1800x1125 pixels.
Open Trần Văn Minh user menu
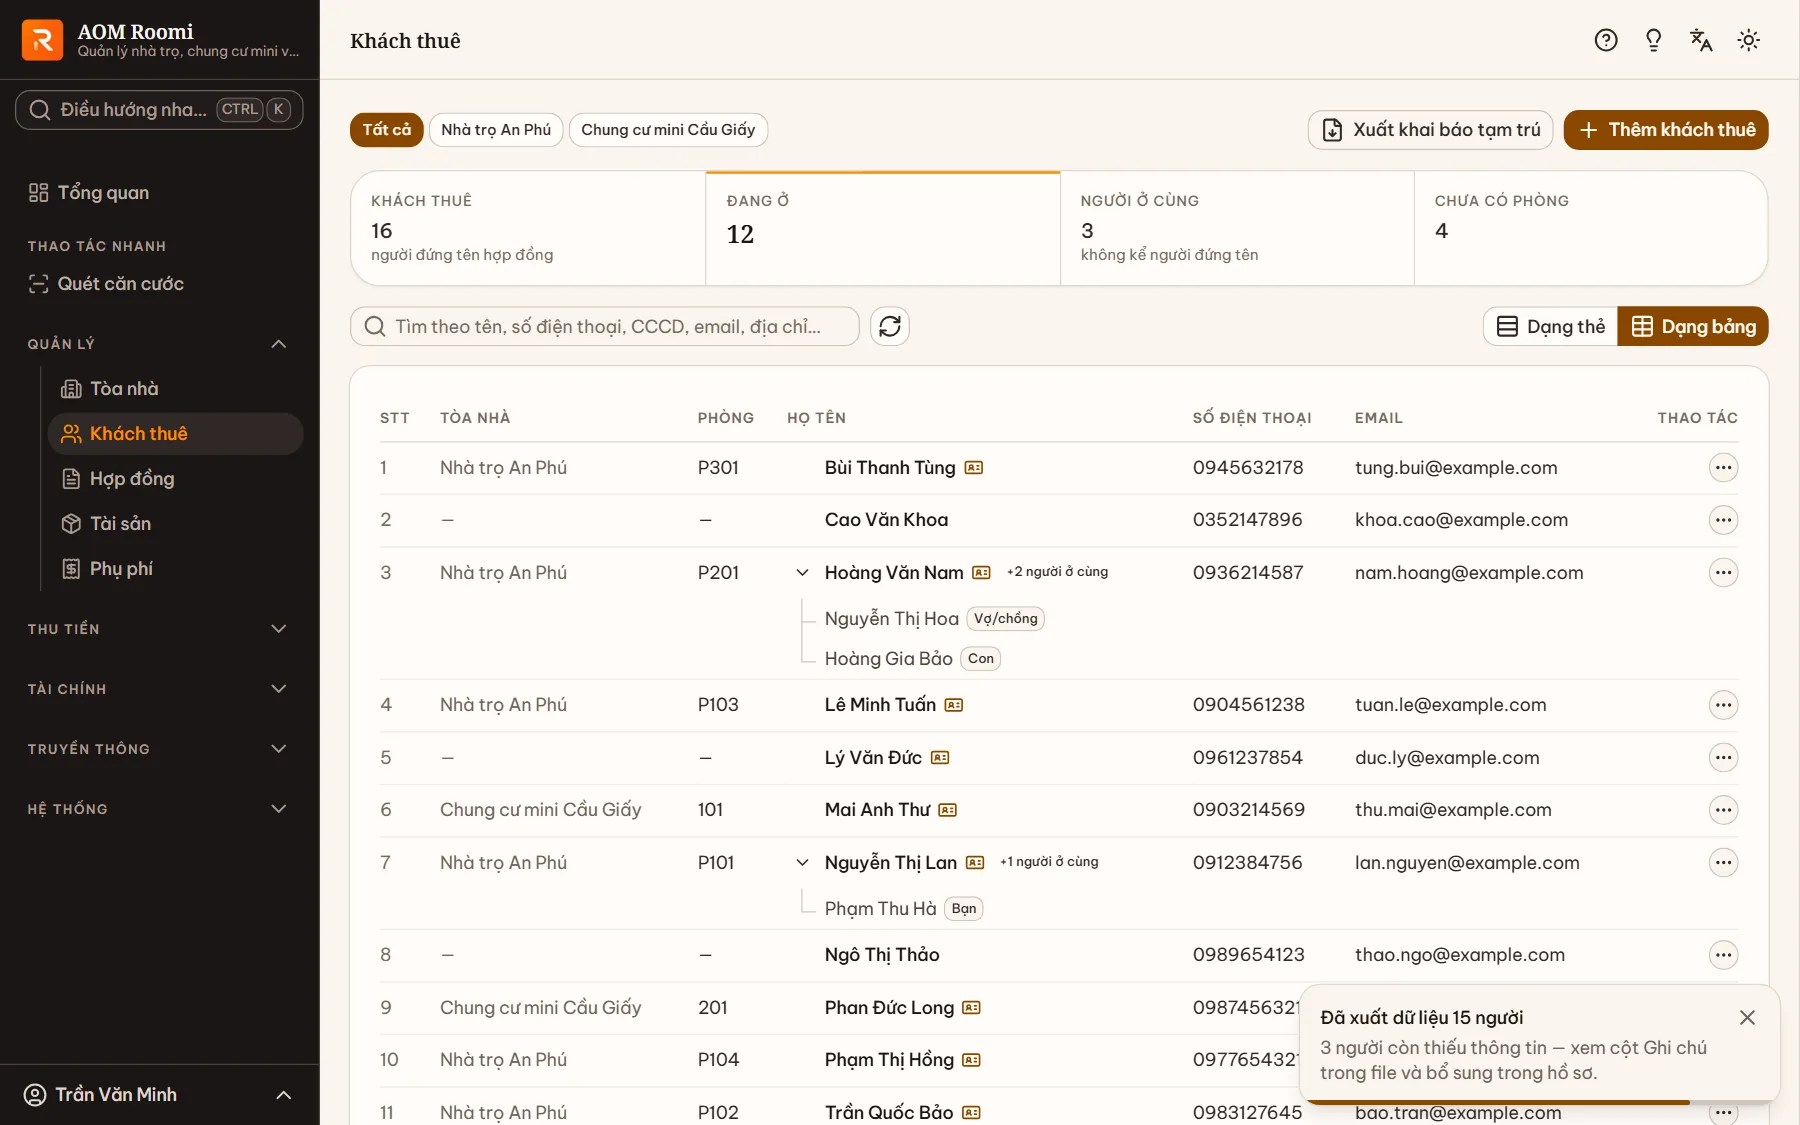(x=160, y=1095)
